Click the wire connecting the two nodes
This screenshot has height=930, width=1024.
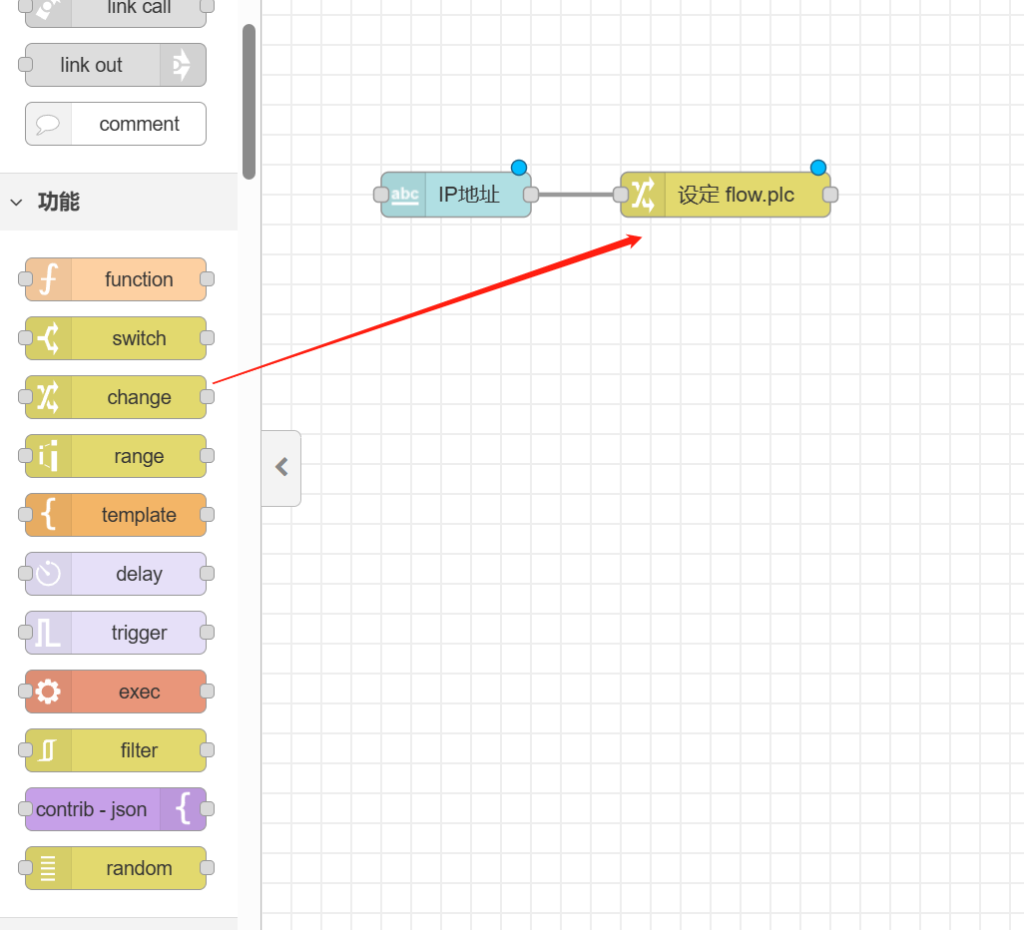pyautogui.click(x=575, y=195)
